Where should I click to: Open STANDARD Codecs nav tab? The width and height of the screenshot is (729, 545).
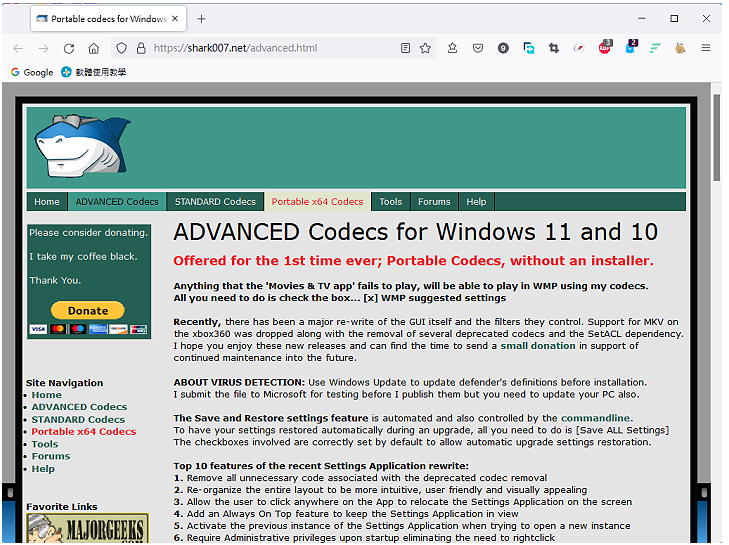click(x=215, y=202)
